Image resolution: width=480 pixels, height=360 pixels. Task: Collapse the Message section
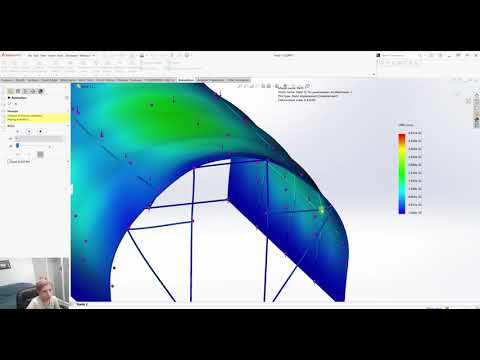[x=68, y=111]
